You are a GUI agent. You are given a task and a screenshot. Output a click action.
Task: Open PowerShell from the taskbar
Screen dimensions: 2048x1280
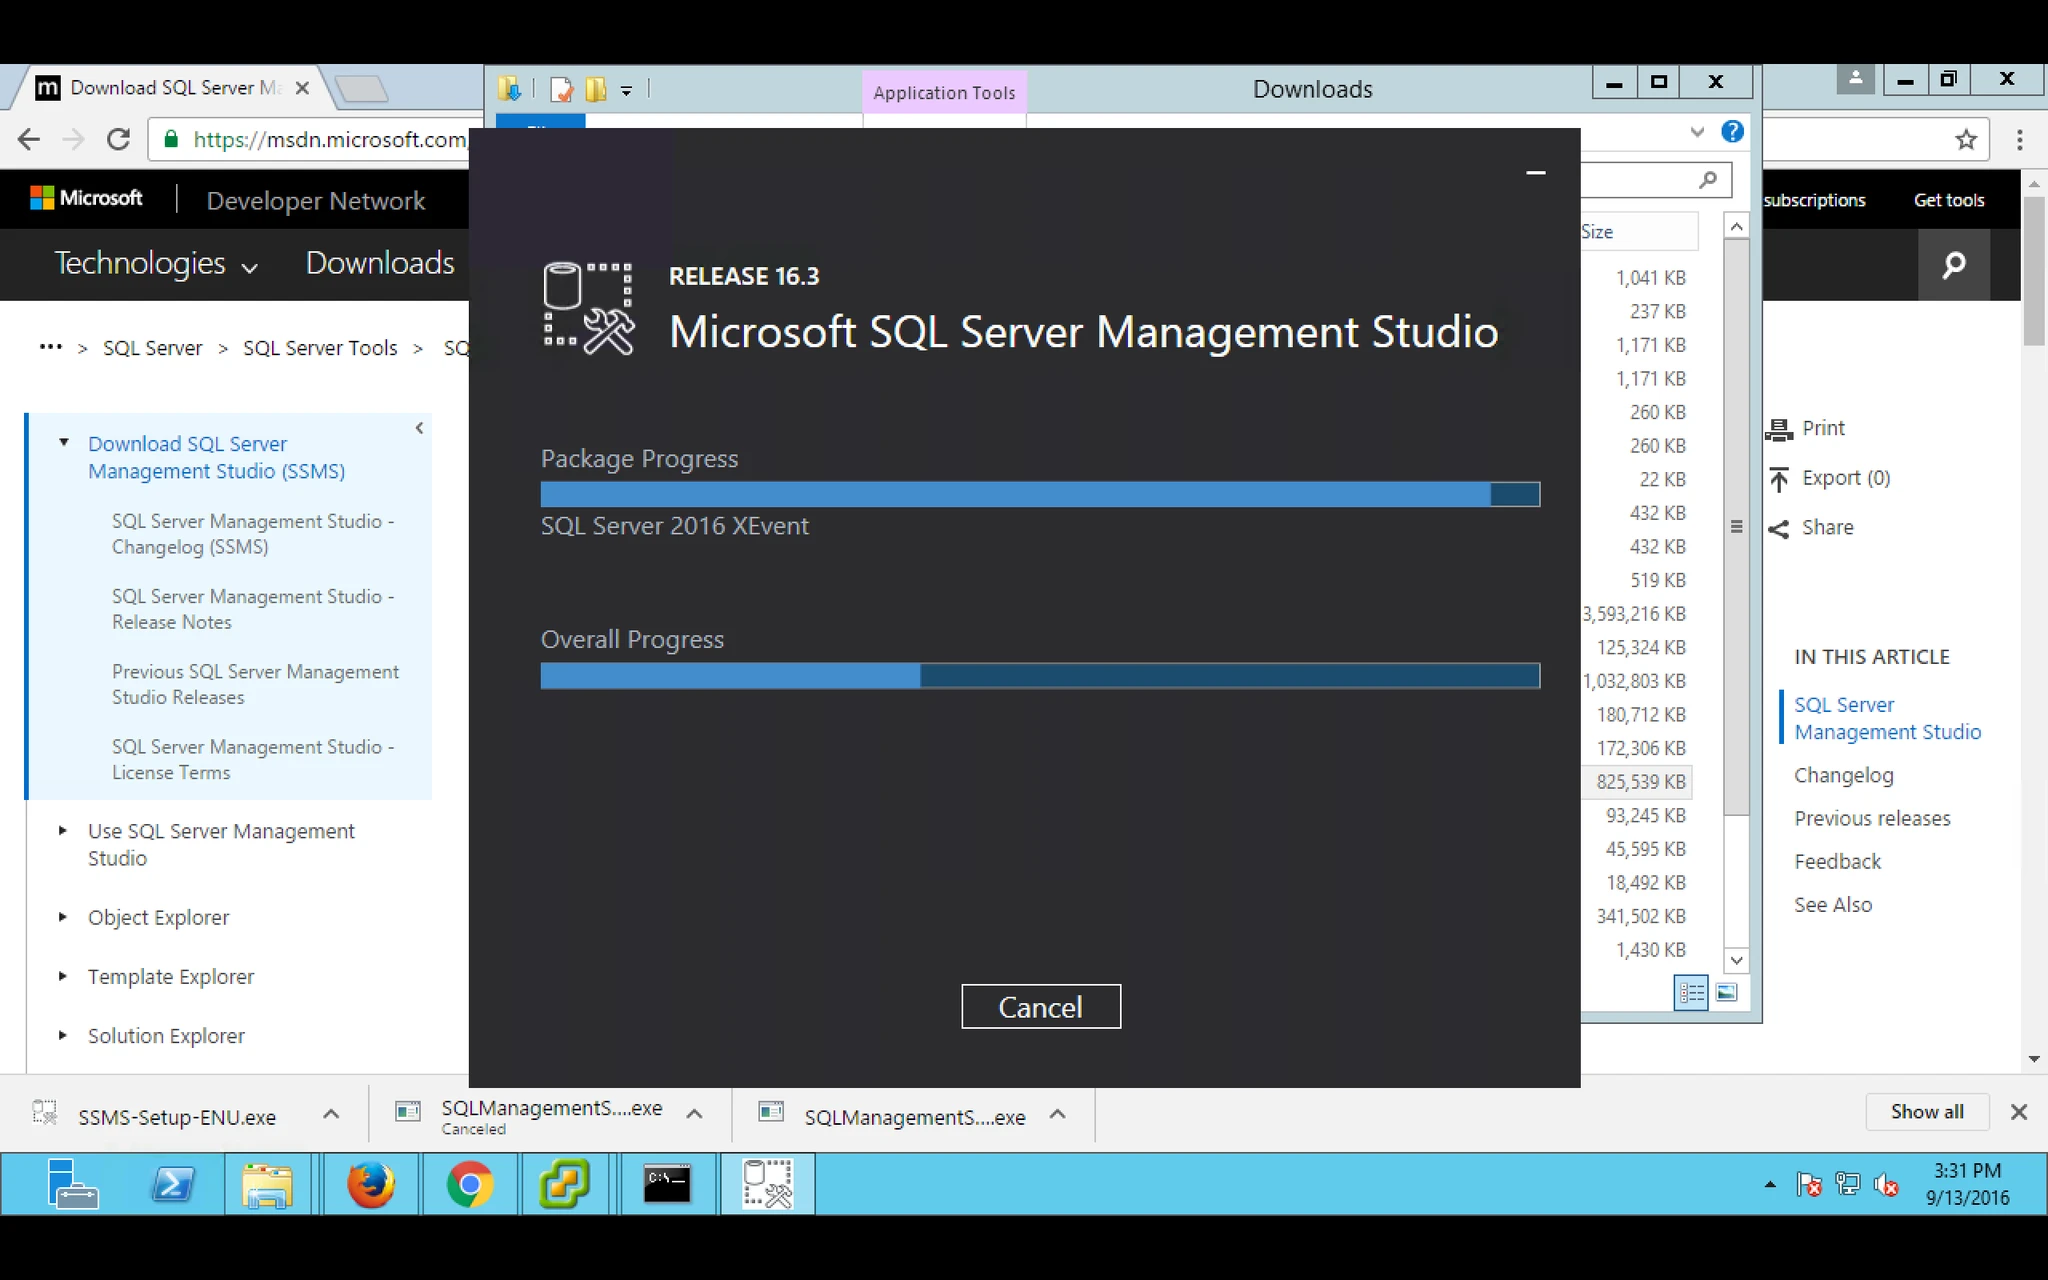click(x=173, y=1184)
